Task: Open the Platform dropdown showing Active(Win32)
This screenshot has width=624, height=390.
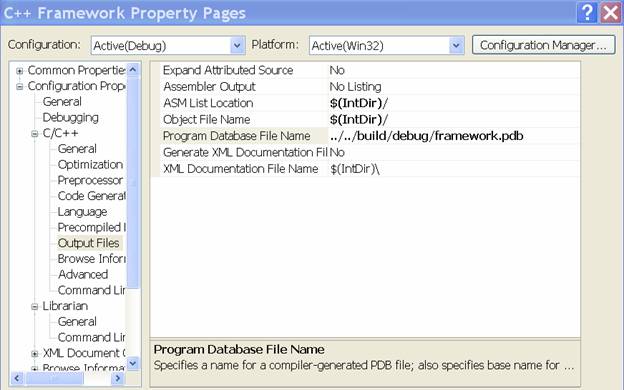Action: 386,45
